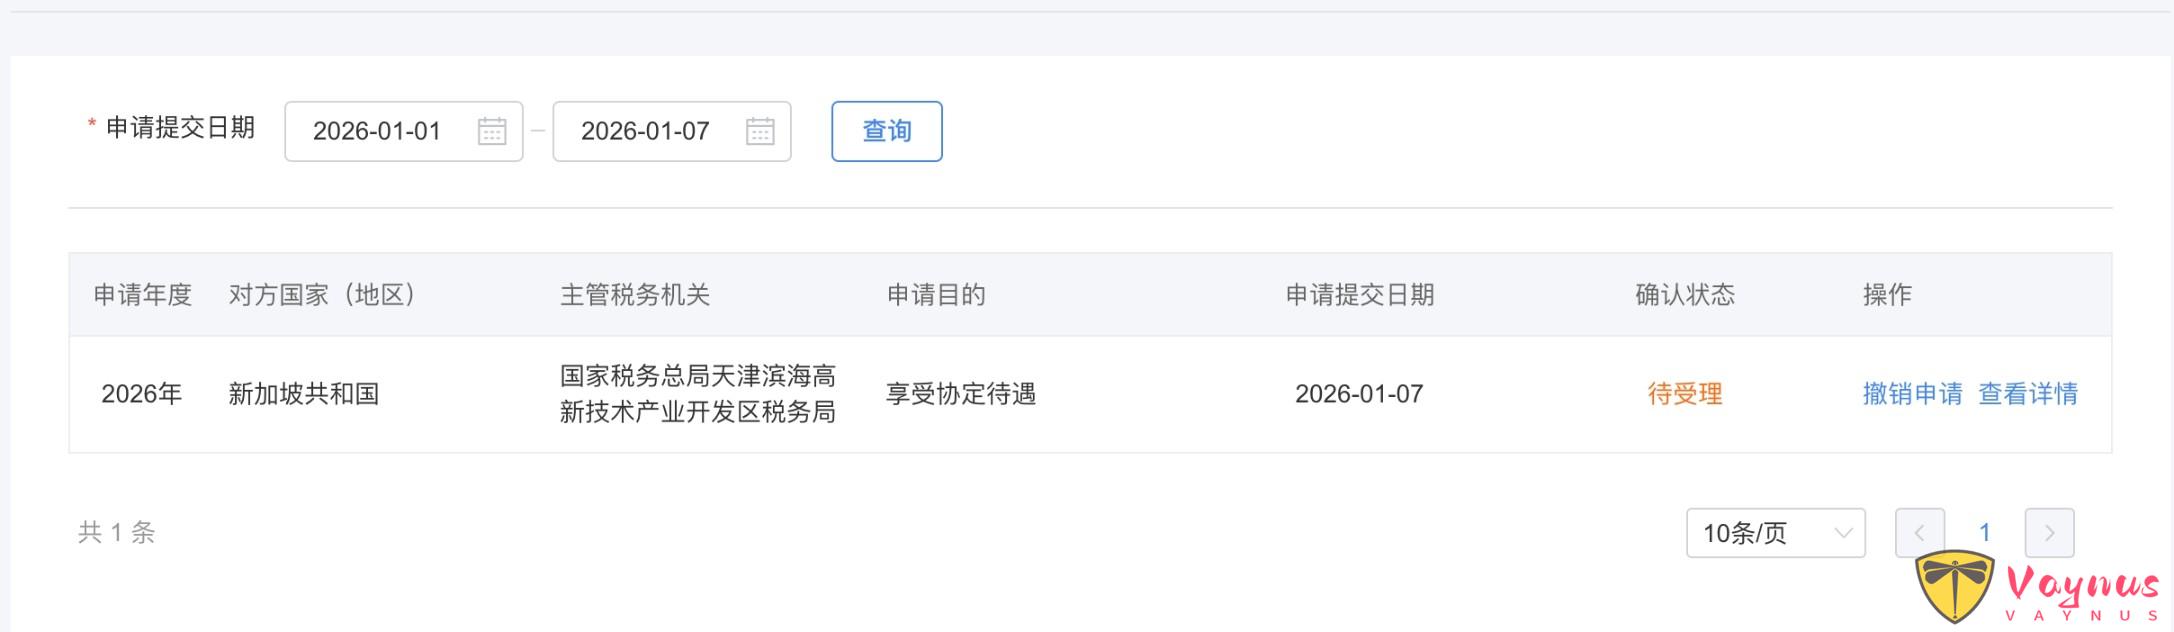2174x632 pixels.
Task: Click the previous page arrow icon
Action: click(1921, 533)
